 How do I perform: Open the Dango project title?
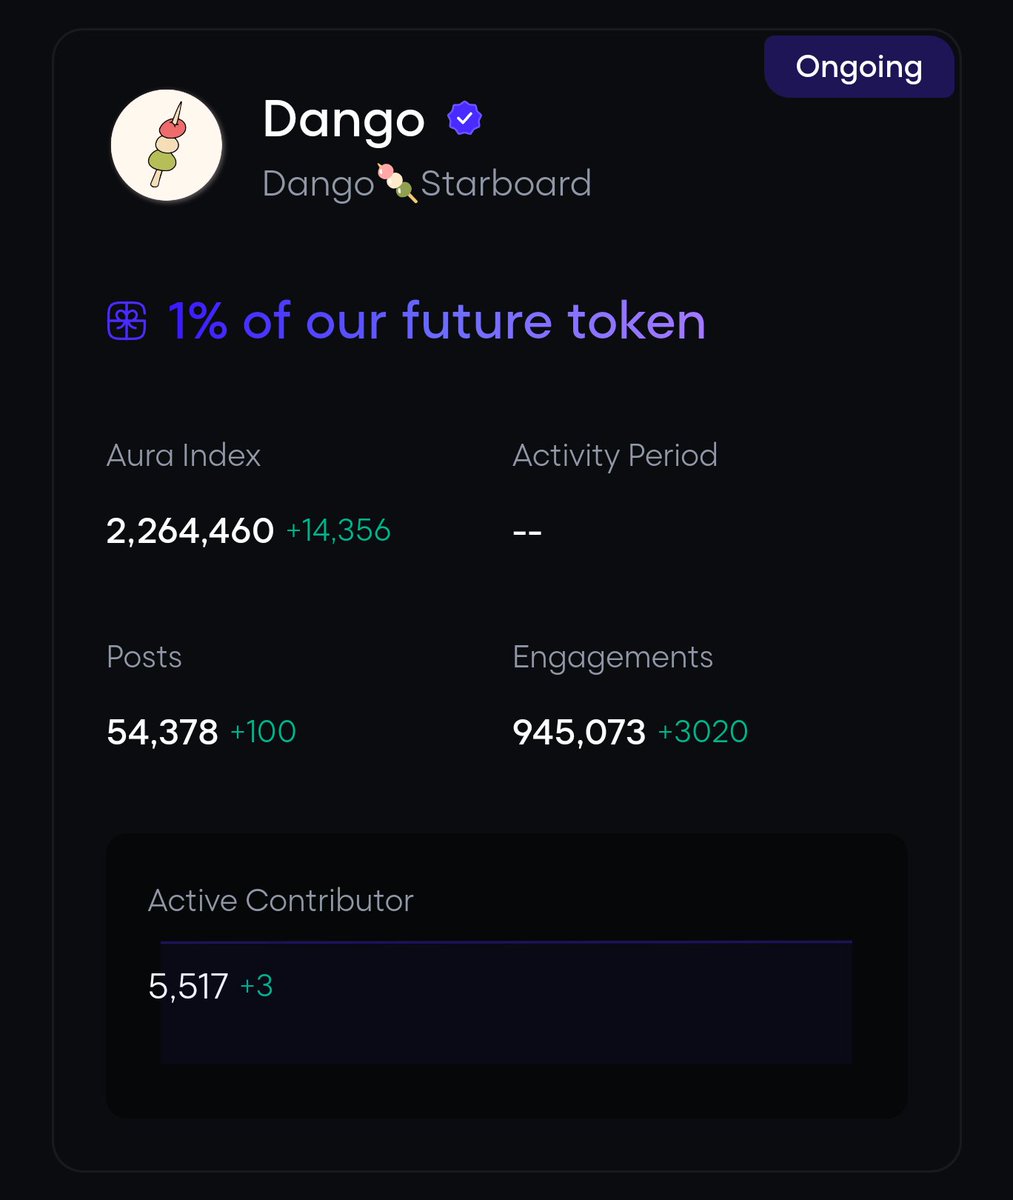(x=343, y=119)
